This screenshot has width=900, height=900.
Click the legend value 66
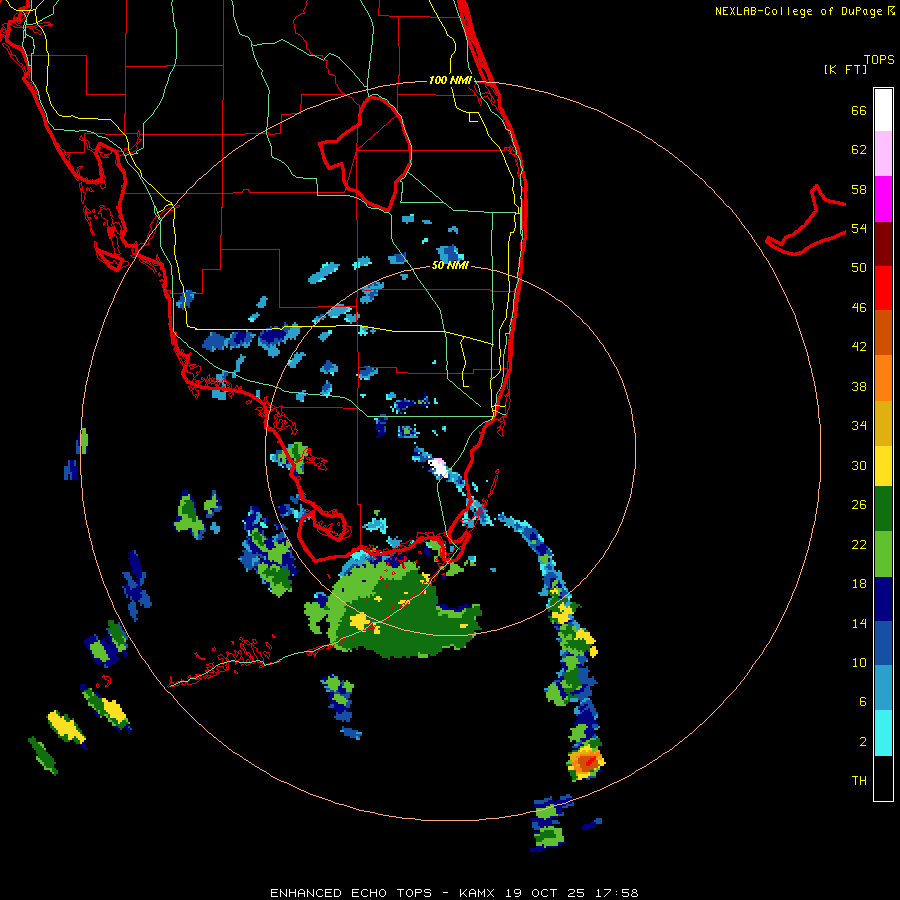[x=859, y=110]
